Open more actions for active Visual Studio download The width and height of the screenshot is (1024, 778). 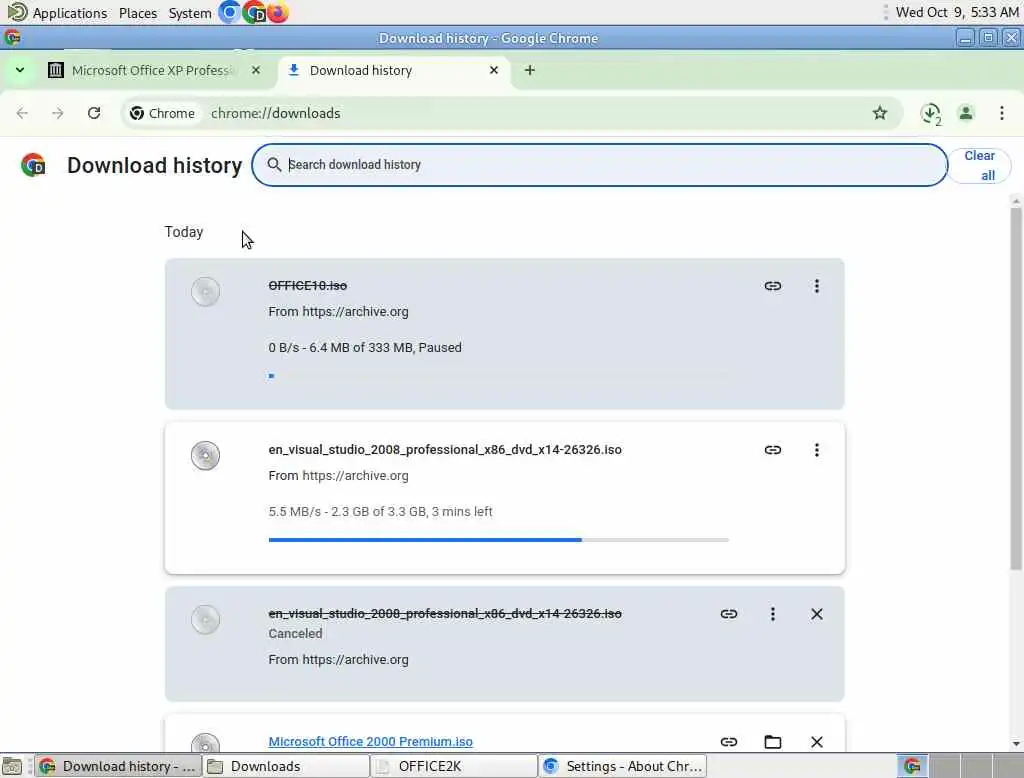[816, 450]
